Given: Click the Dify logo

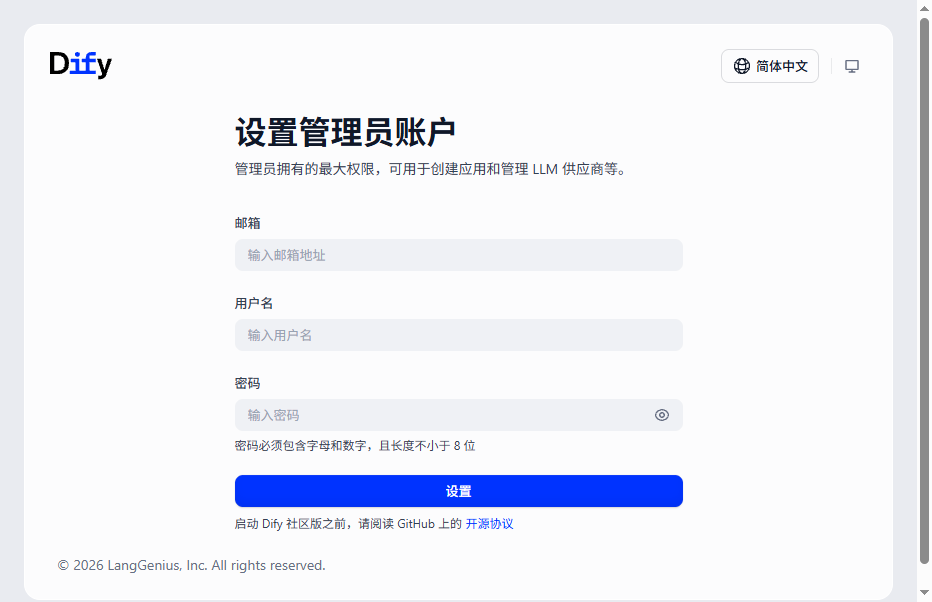Looking at the screenshot, I should tap(80, 64).
